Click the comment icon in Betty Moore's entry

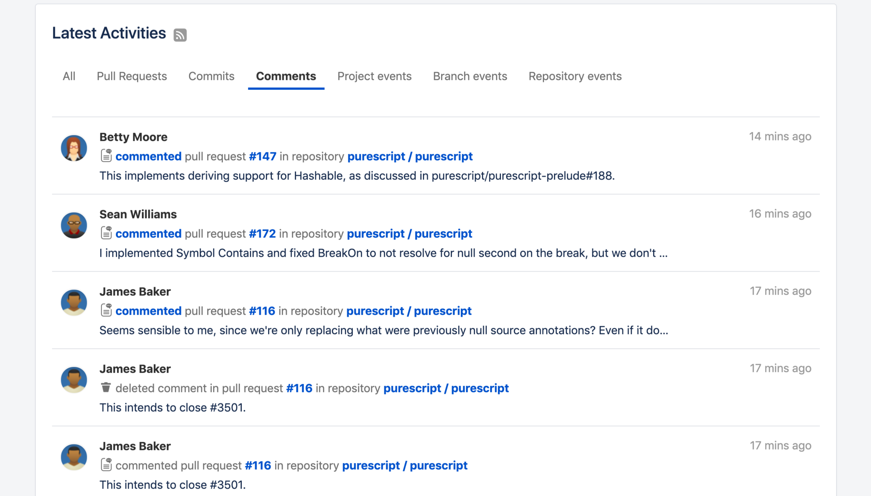point(106,156)
